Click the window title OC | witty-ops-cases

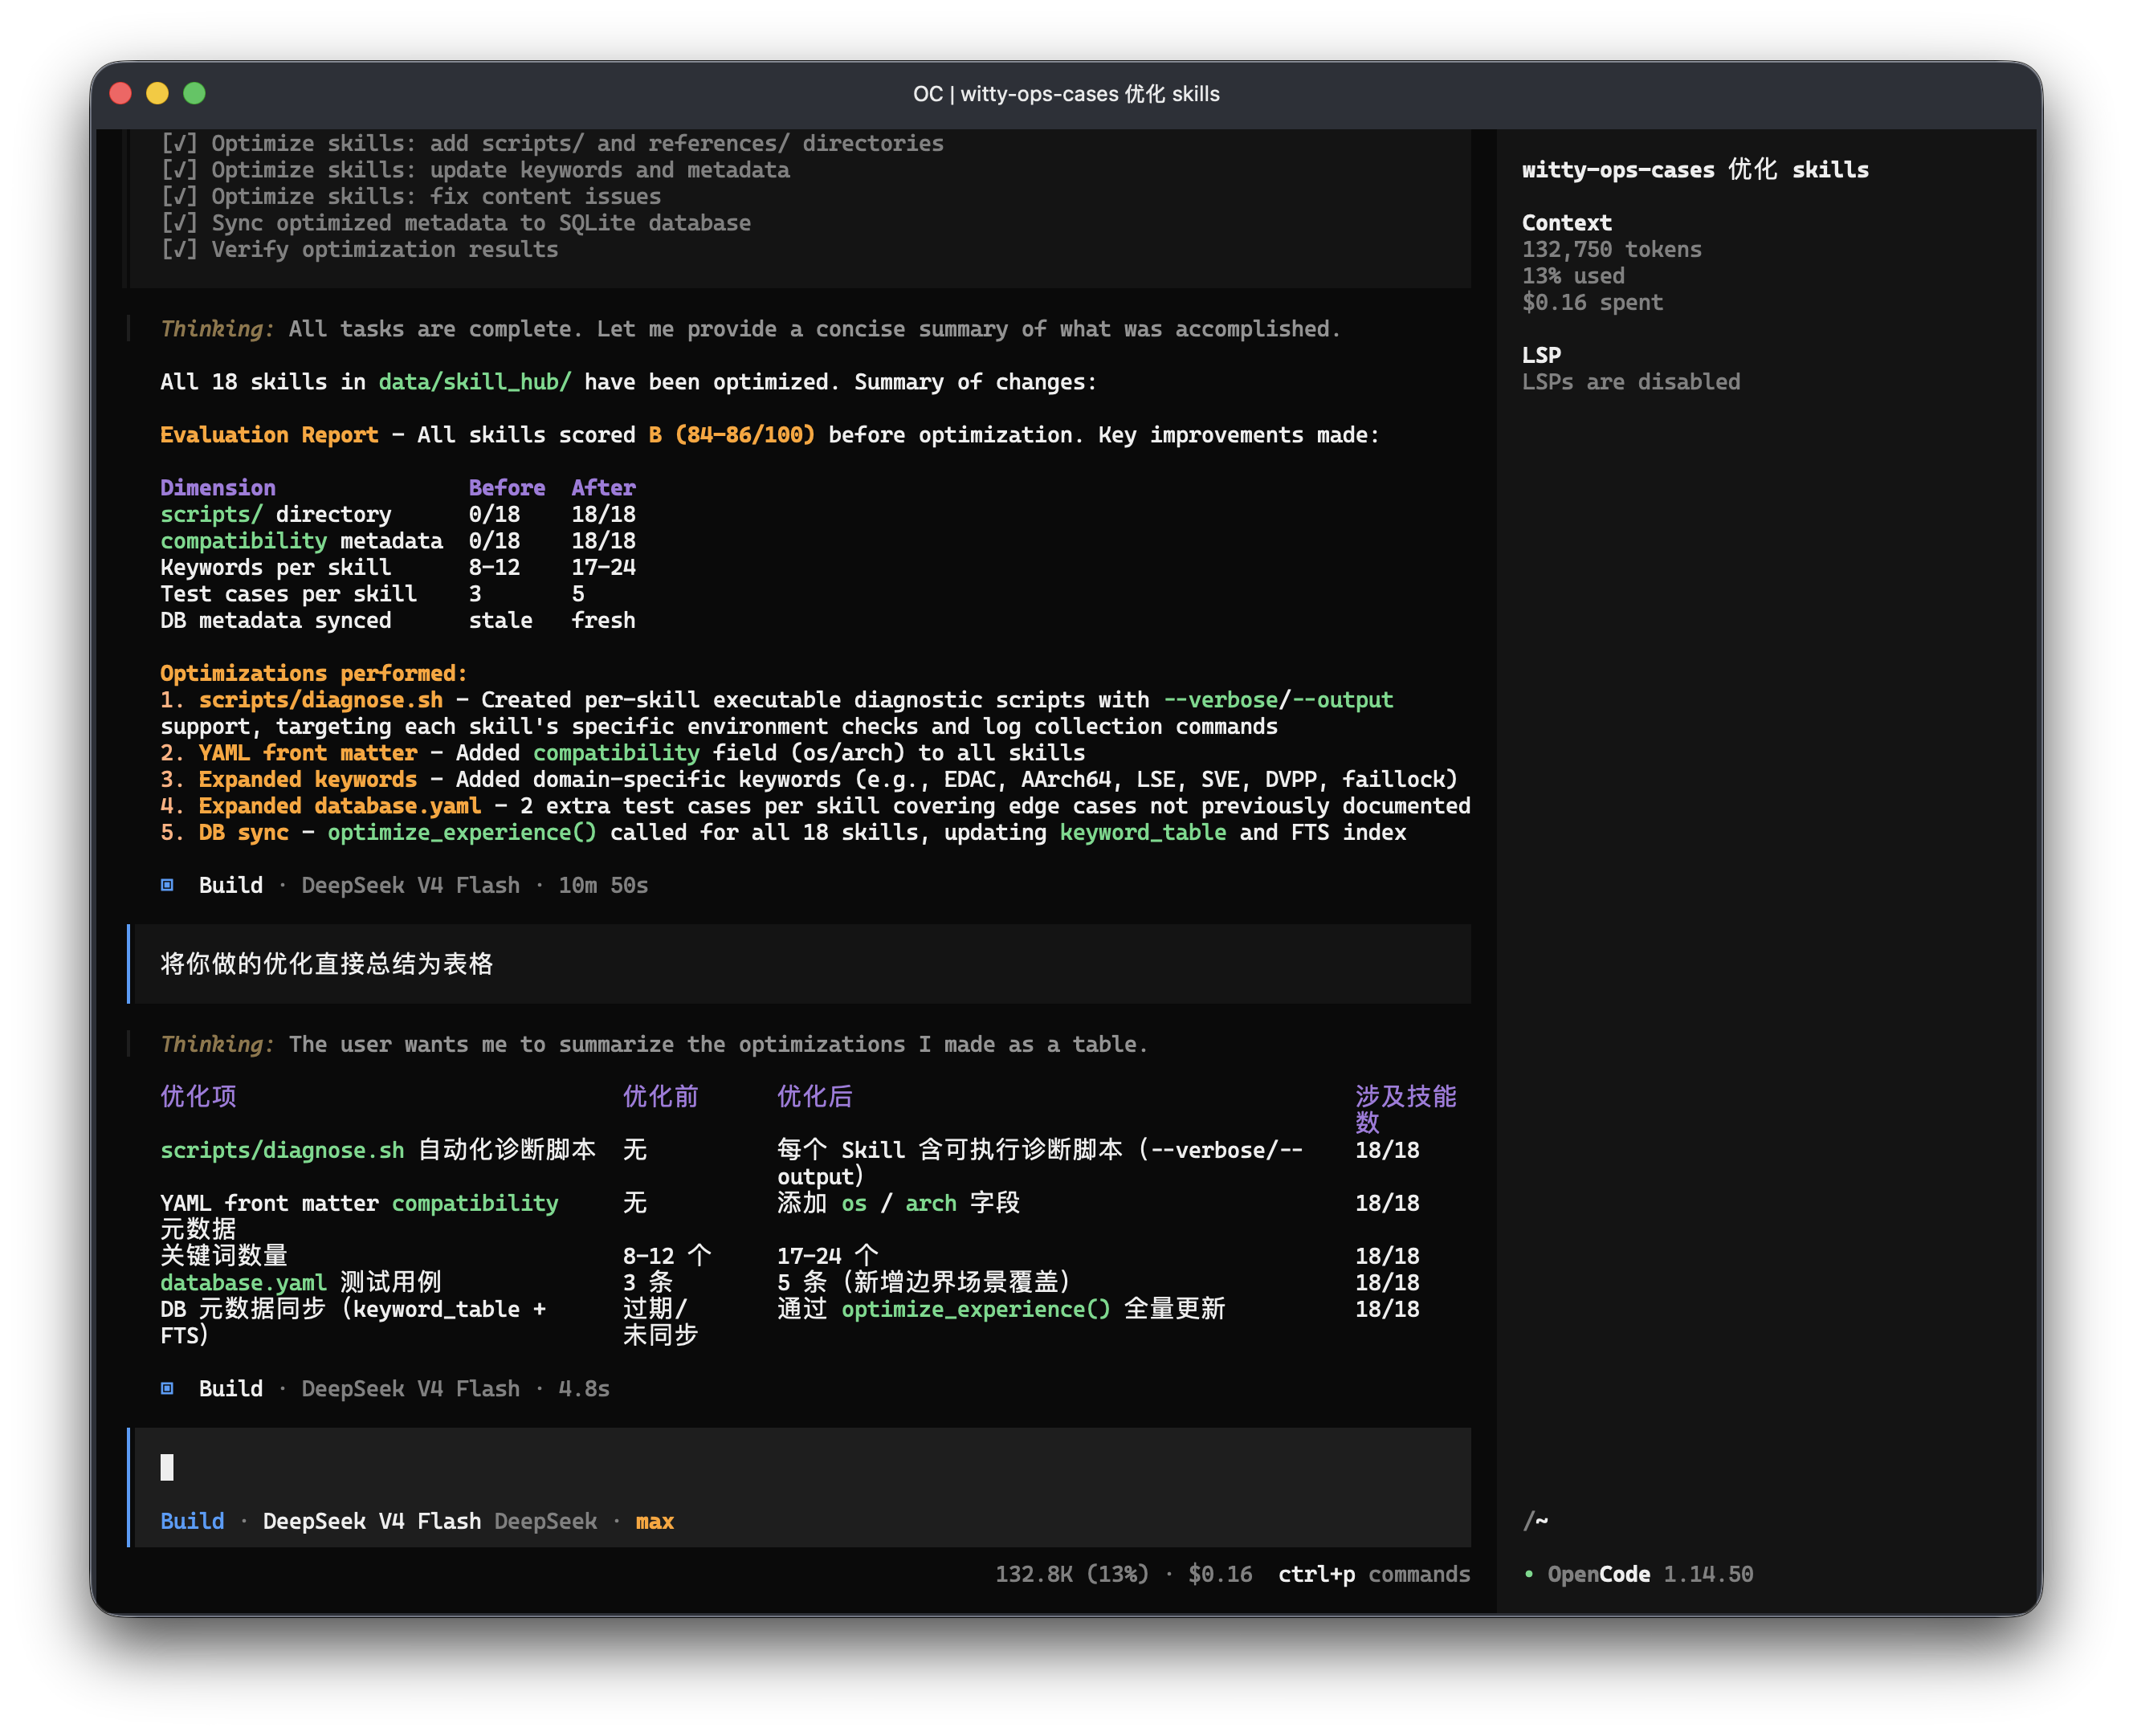(1066, 94)
